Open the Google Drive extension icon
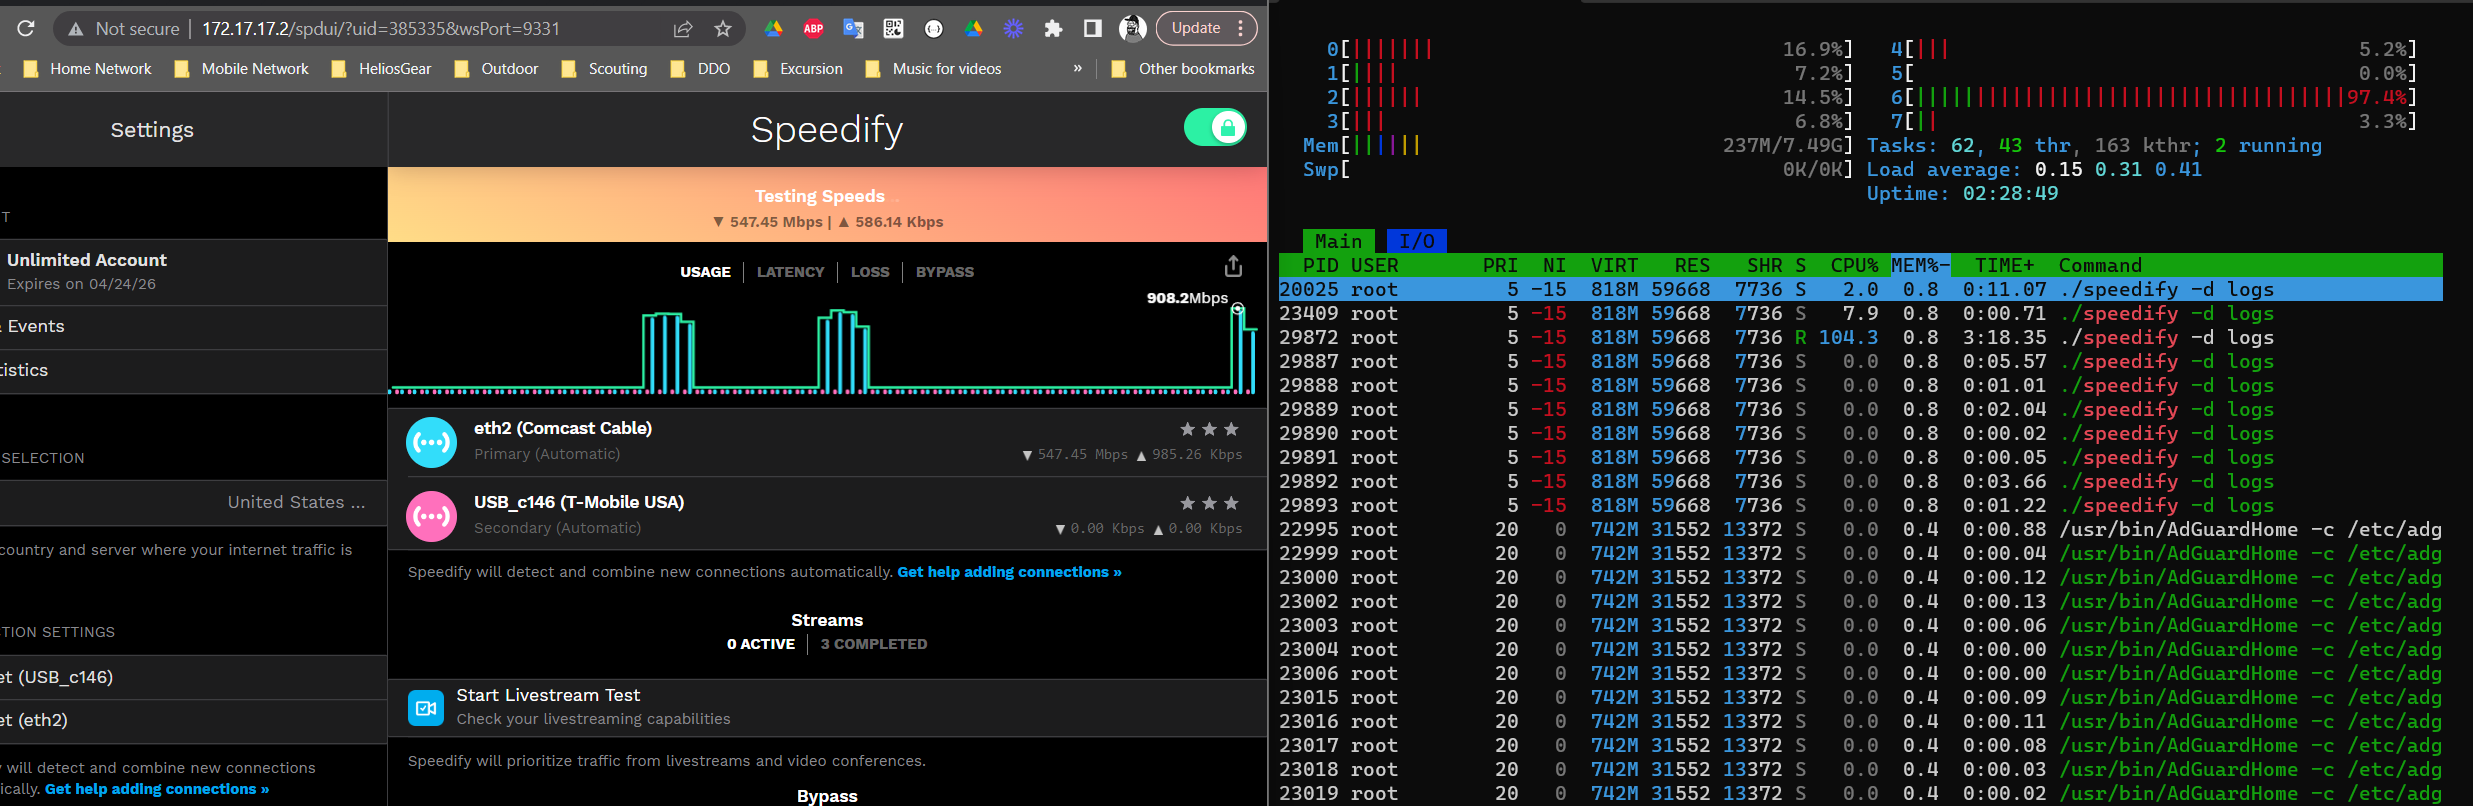 [x=773, y=29]
